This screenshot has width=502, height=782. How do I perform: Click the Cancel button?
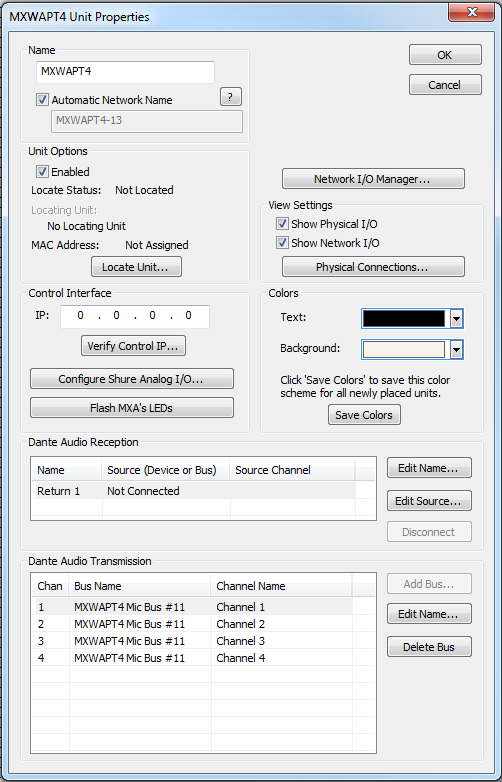coord(445,85)
